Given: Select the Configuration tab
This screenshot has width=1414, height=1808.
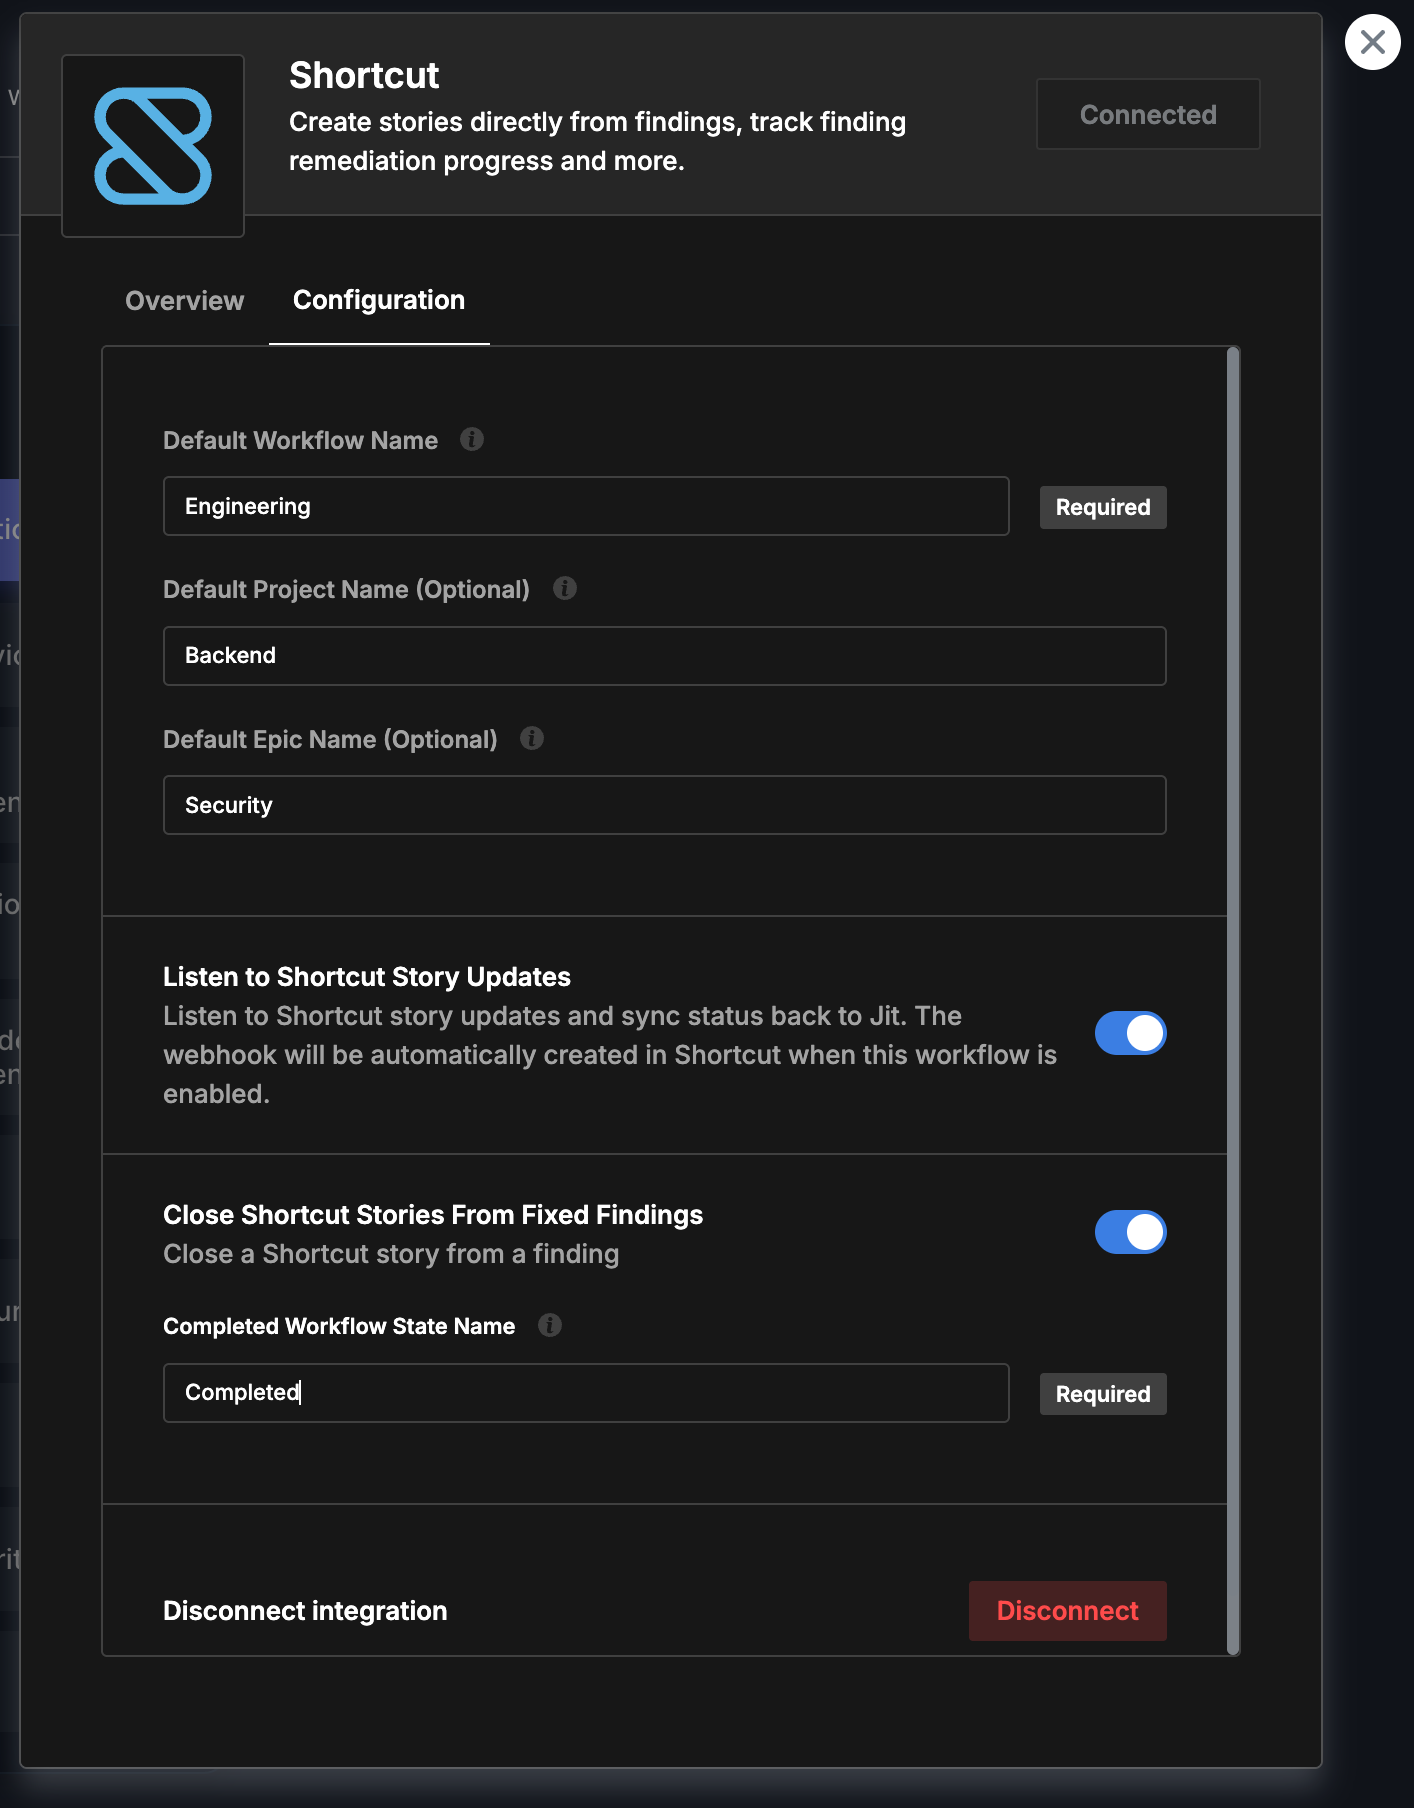Looking at the screenshot, I should pyautogui.click(x=379, y=300).
